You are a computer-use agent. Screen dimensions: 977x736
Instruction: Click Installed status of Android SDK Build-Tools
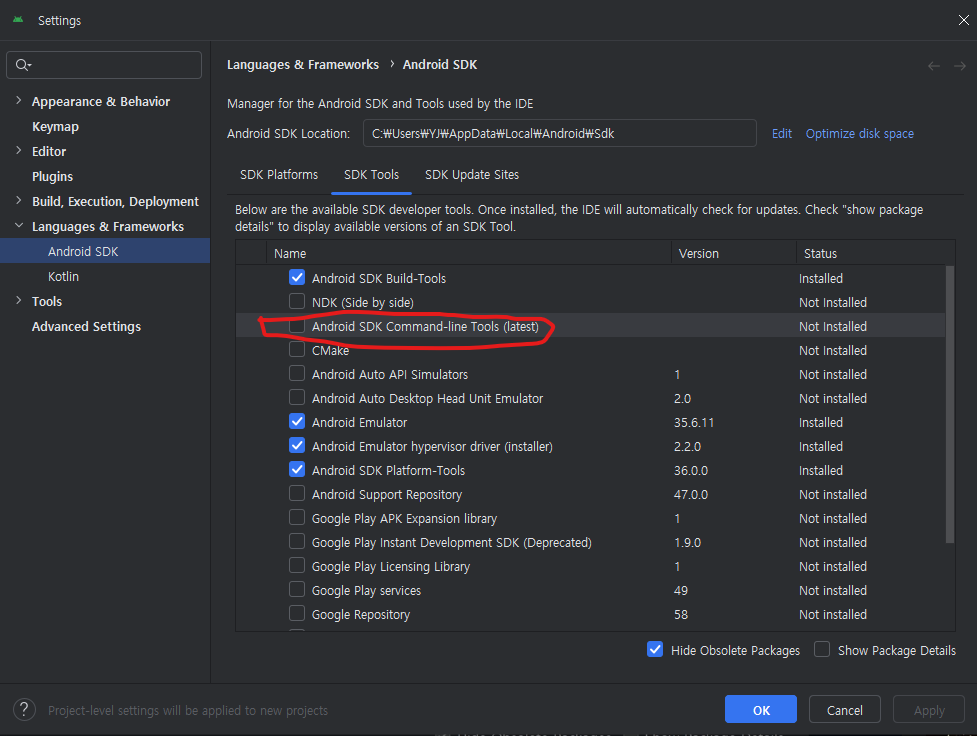click(x=821, y=279)
